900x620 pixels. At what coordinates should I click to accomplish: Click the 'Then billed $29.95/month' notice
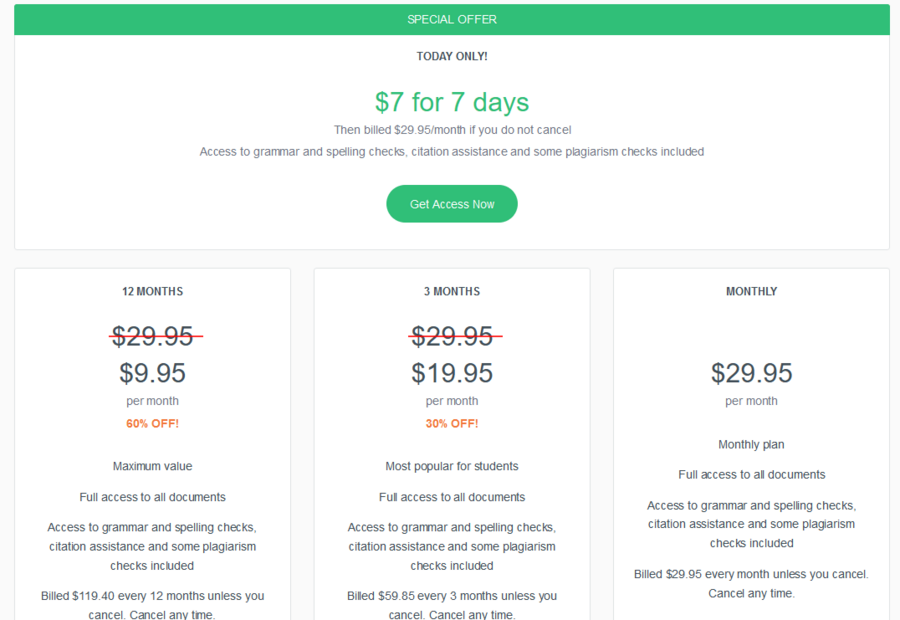tap(452, 130)
